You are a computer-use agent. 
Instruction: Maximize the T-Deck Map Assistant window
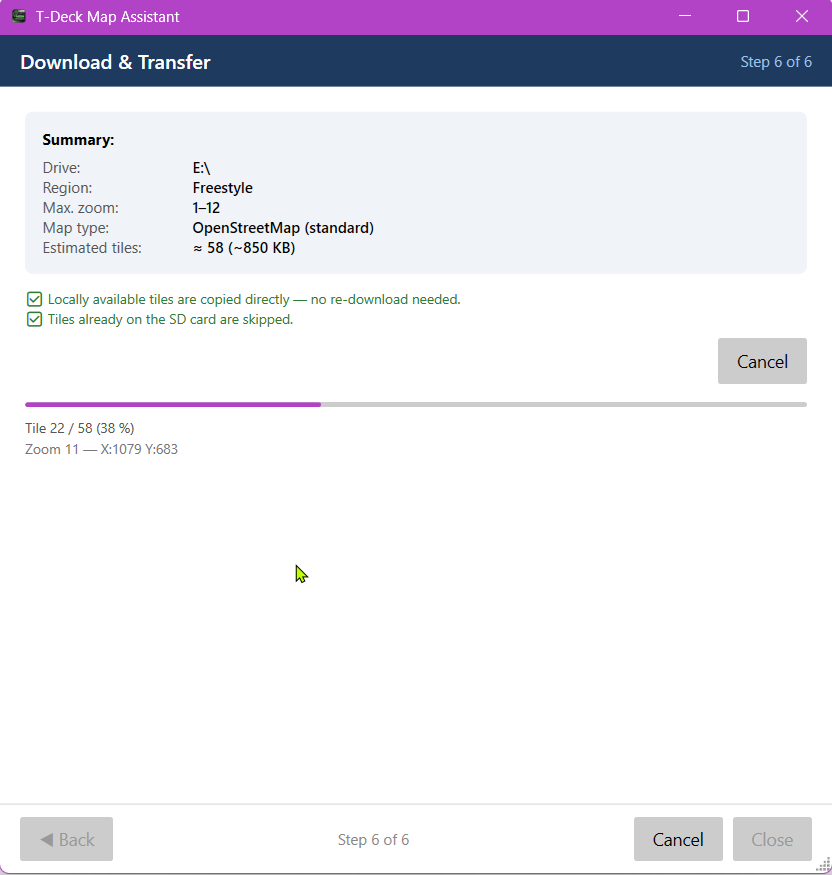pos(743,16)
